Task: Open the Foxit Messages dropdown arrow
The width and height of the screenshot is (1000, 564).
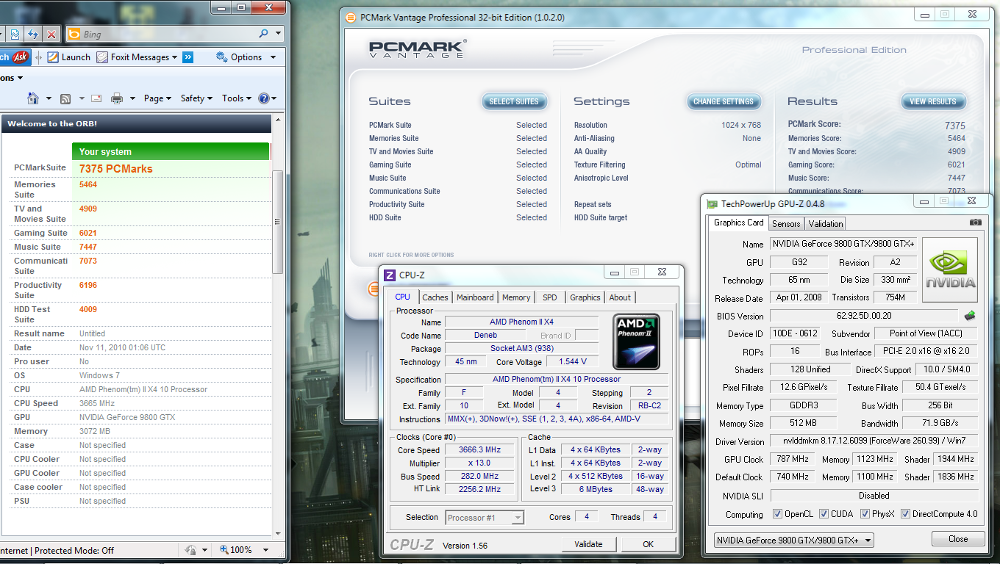Action: coord(175,57)
